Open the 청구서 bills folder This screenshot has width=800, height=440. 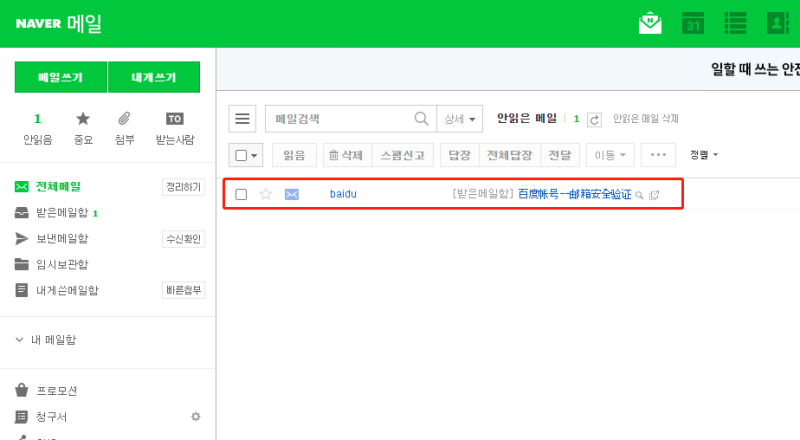point(51,417)
